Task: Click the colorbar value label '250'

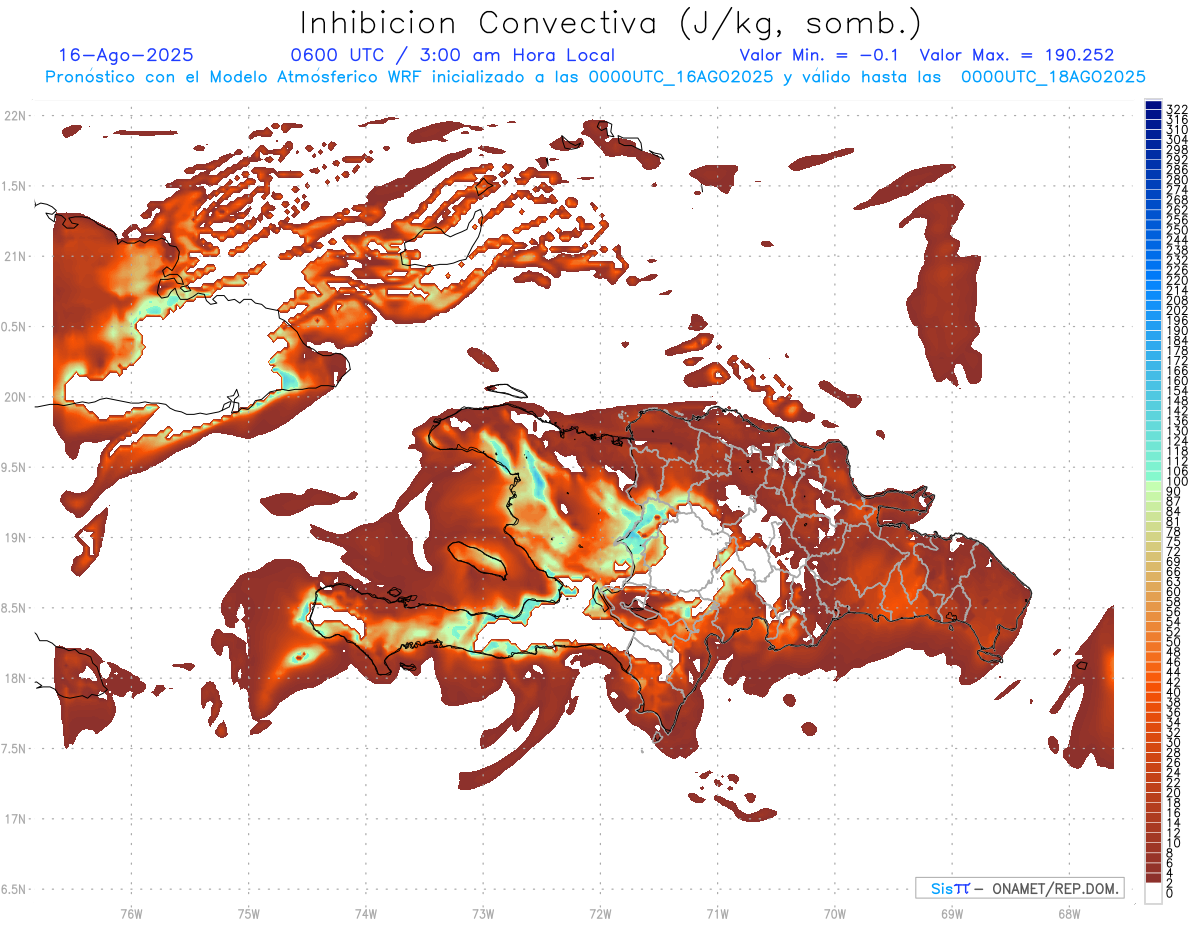Action: pyautogui.click(x=1176, y=230)
